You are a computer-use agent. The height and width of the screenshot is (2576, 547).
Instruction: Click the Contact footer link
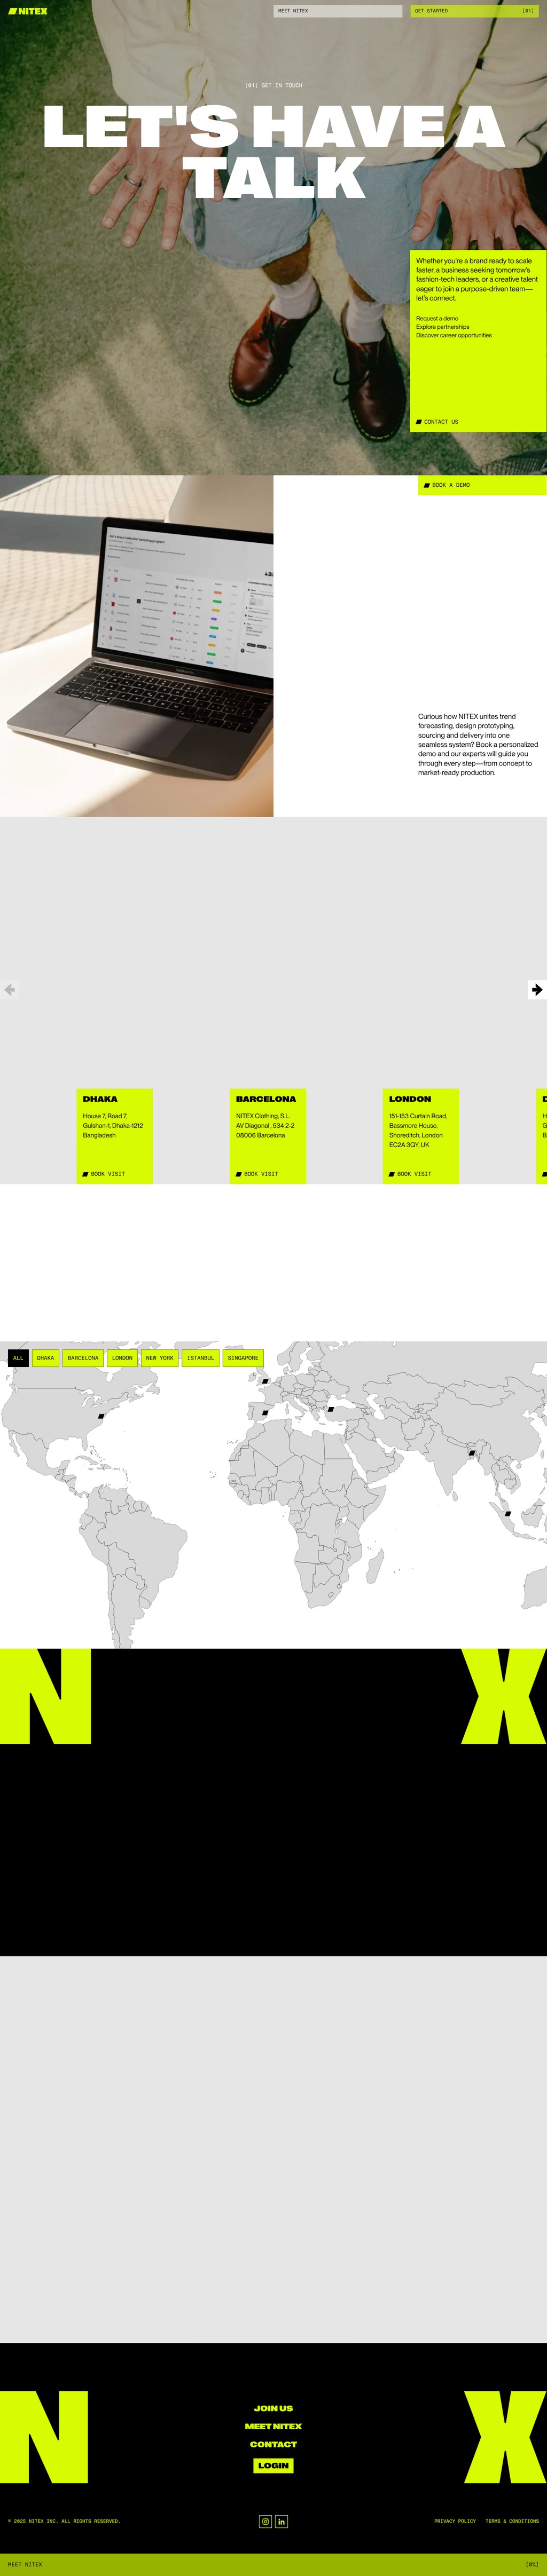273,2444
